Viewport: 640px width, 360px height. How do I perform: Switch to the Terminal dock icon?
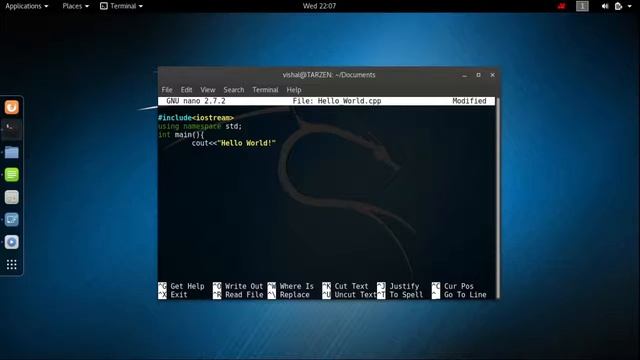point(11,129)
